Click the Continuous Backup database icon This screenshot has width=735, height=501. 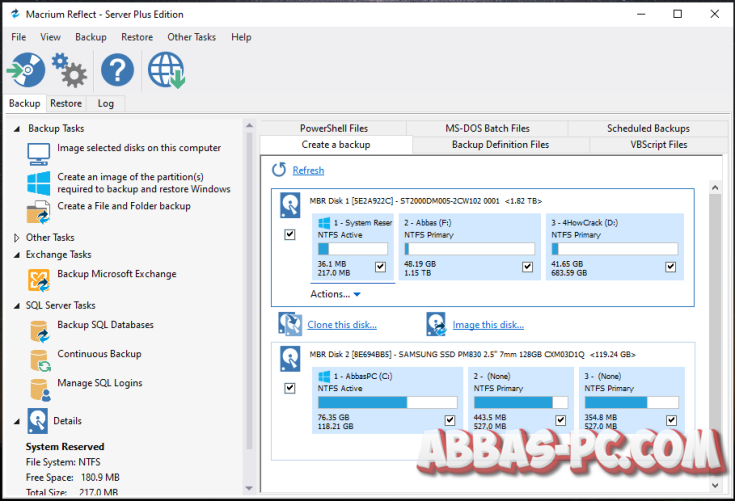pyautogui.click(x=40, y=360)
